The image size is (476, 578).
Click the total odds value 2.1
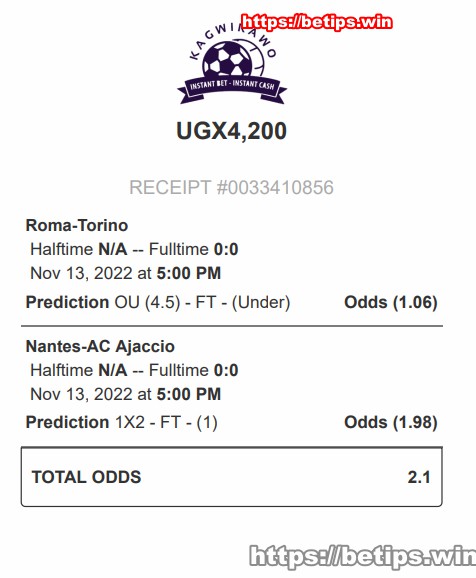[419, 477]
